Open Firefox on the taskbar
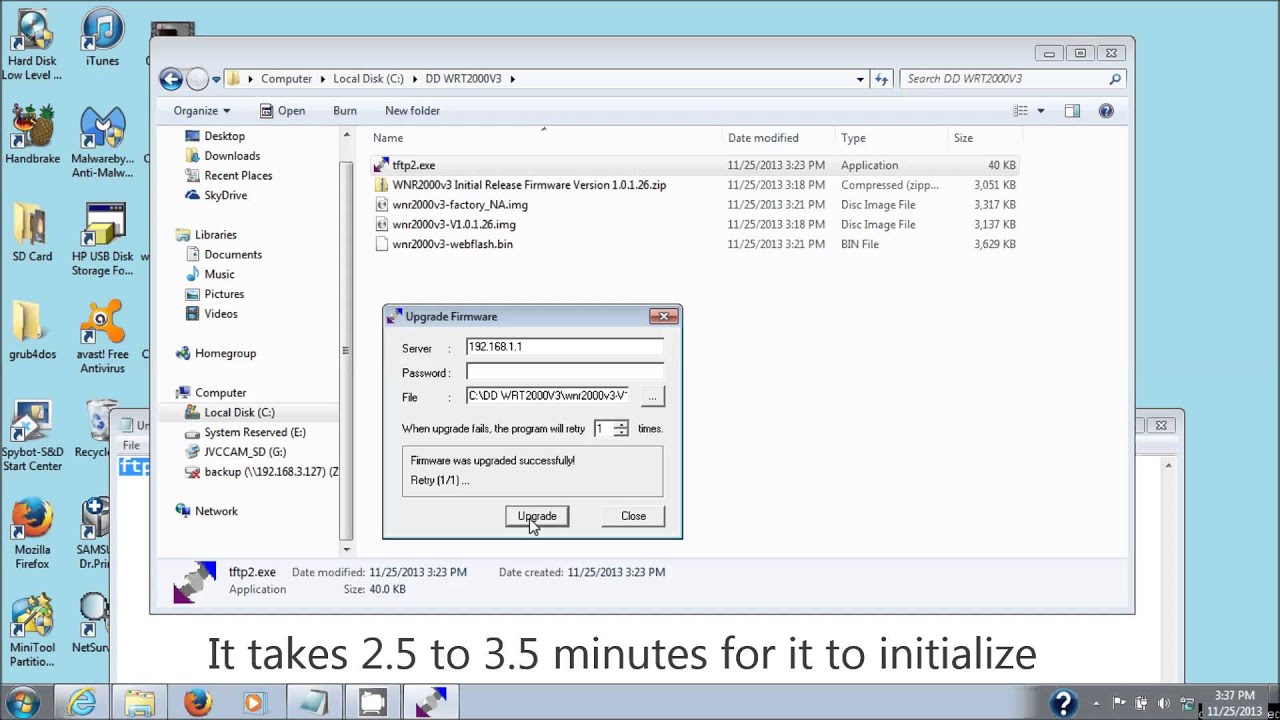The width and height of the screenshot is (1280, 720). click(197, 703)
